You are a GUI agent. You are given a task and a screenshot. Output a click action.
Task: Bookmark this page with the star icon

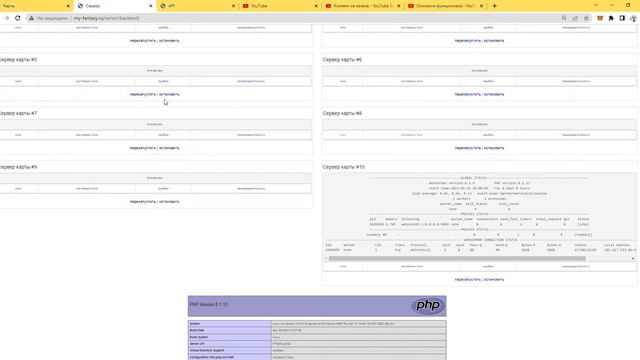click(587, 18)
